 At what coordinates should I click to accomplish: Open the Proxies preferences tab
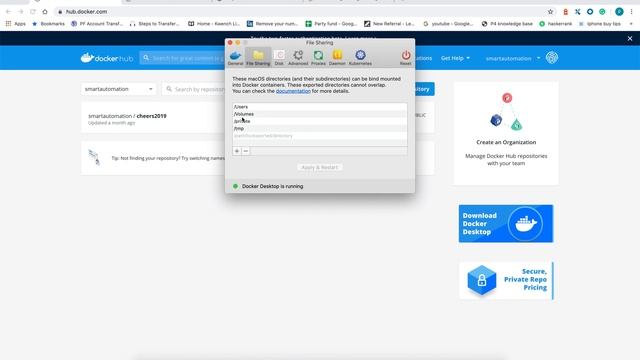[x=318, y=58]
